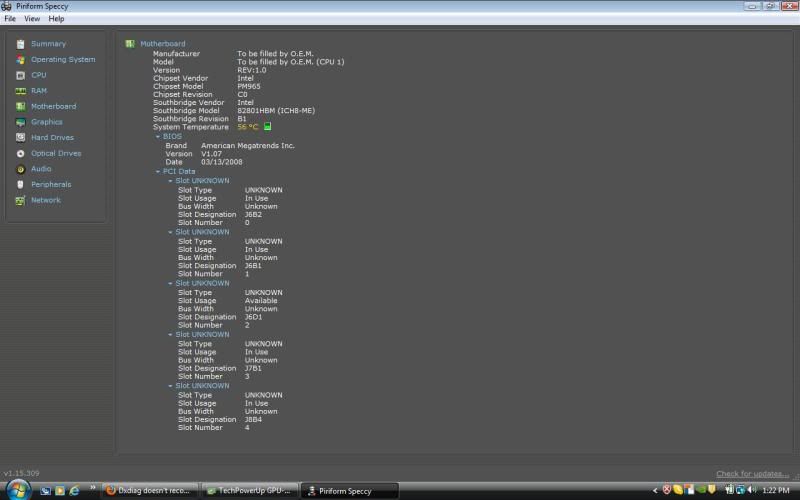Select slot designation value J6D1
Screen dimensions: 800x500
(x=253, y=317)
